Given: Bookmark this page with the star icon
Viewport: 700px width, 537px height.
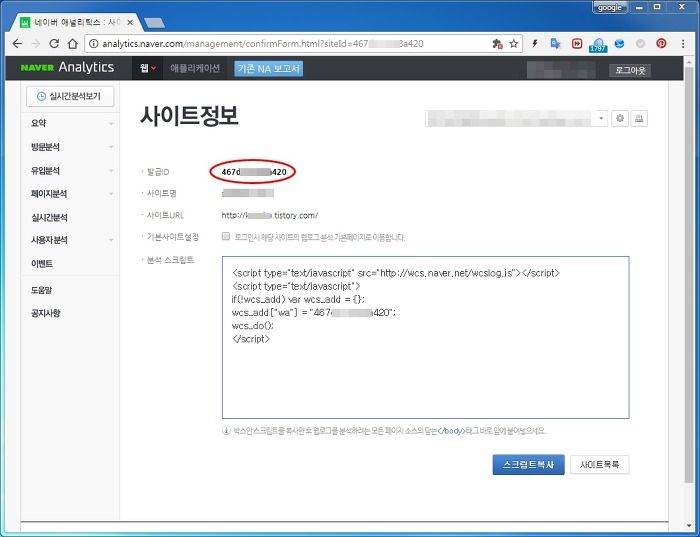Looking at the screenshot, I should point(513,43).
